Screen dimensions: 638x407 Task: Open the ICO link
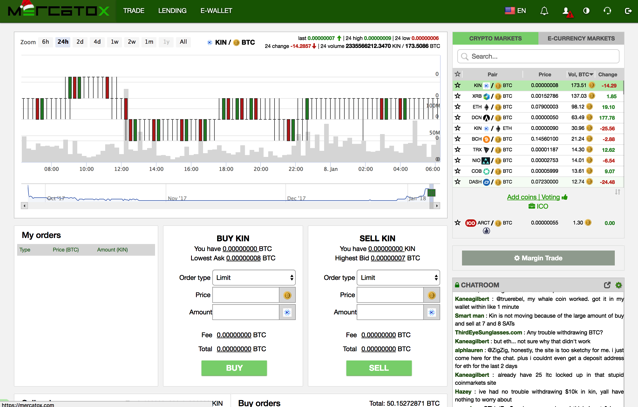click(x=538, y=206)
